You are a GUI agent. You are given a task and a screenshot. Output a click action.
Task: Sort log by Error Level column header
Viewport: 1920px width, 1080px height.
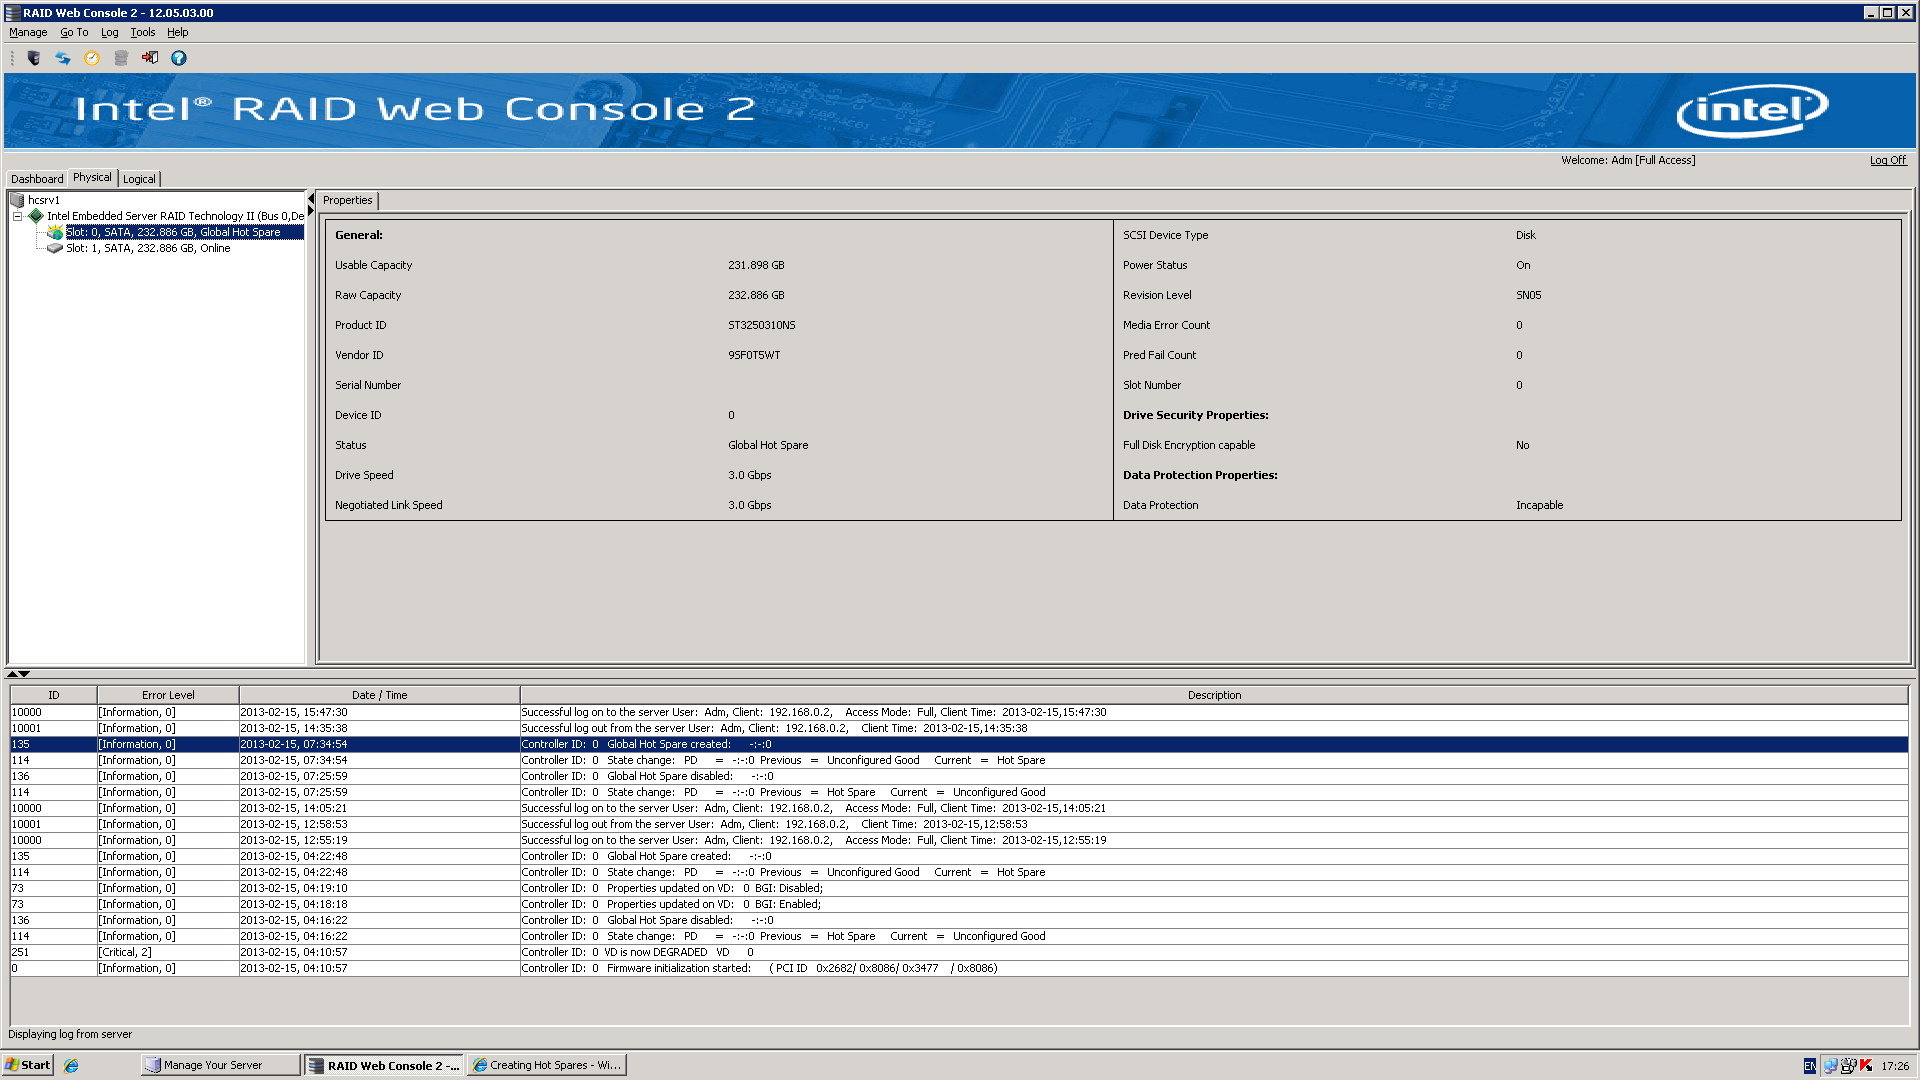(168, 695)
